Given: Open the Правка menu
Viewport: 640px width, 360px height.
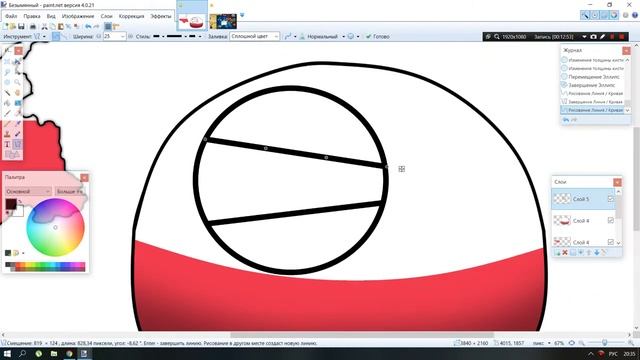Looking at the screenshot, I should [31, 16].
